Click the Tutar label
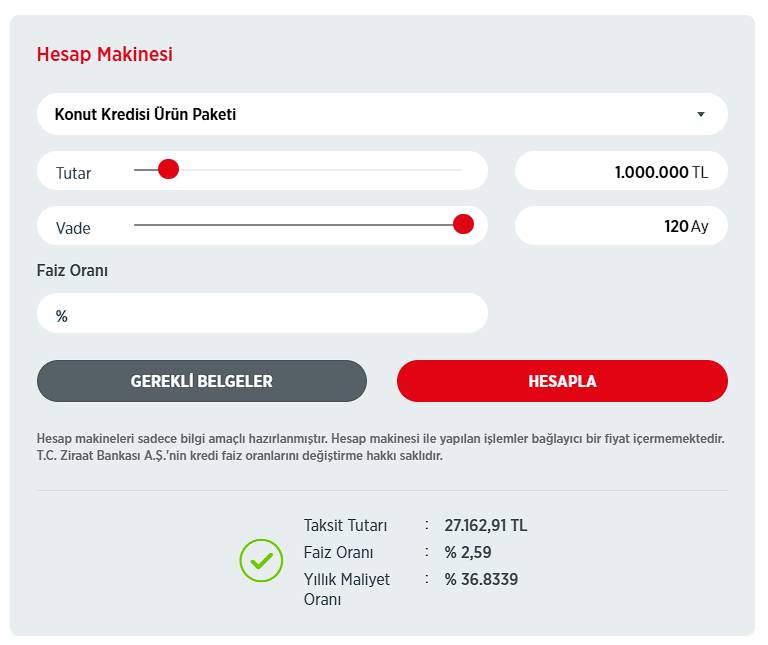Image resolution: width=768 pixels, height=645 pixels. click(x=73, y=173)
